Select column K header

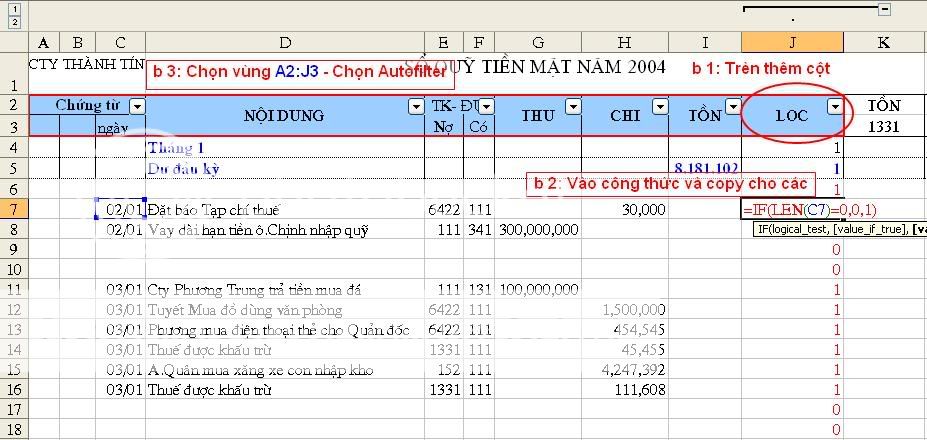(884, 42)
